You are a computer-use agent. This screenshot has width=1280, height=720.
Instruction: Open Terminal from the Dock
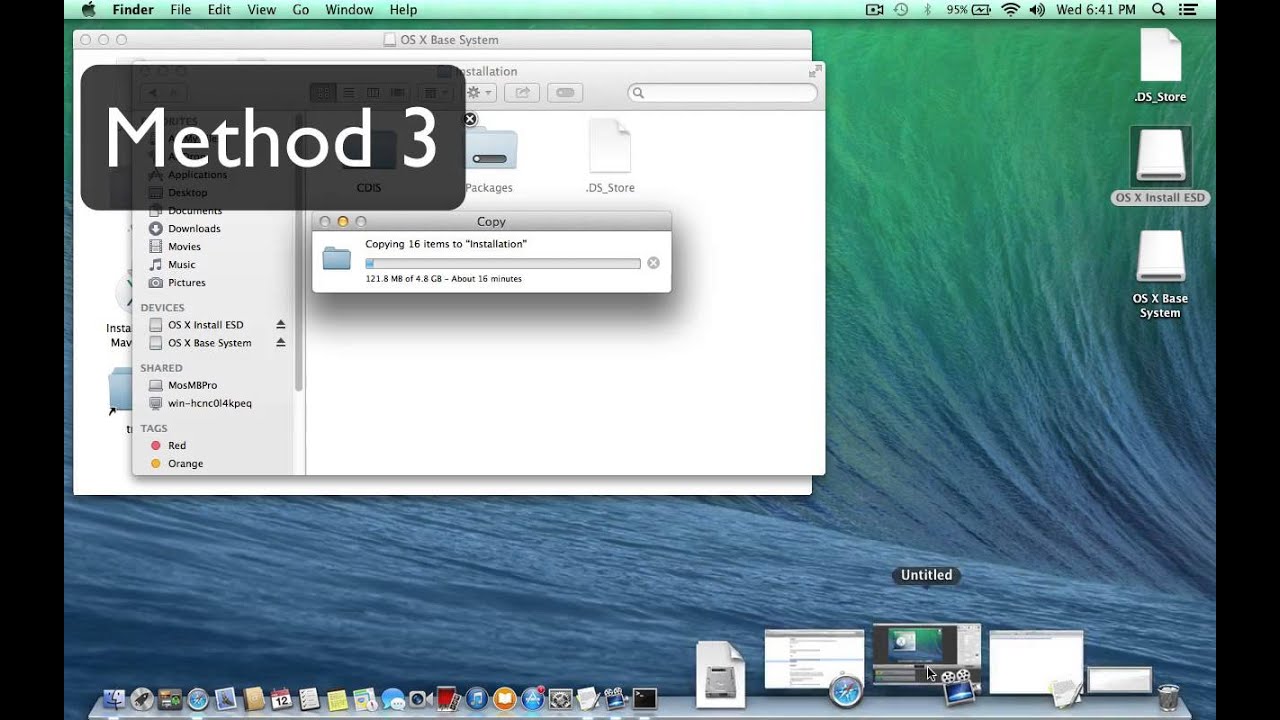coord(644,699)
